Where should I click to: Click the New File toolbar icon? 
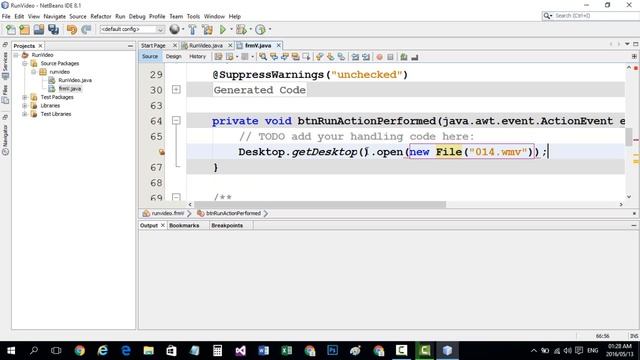[x=11, y=29]
